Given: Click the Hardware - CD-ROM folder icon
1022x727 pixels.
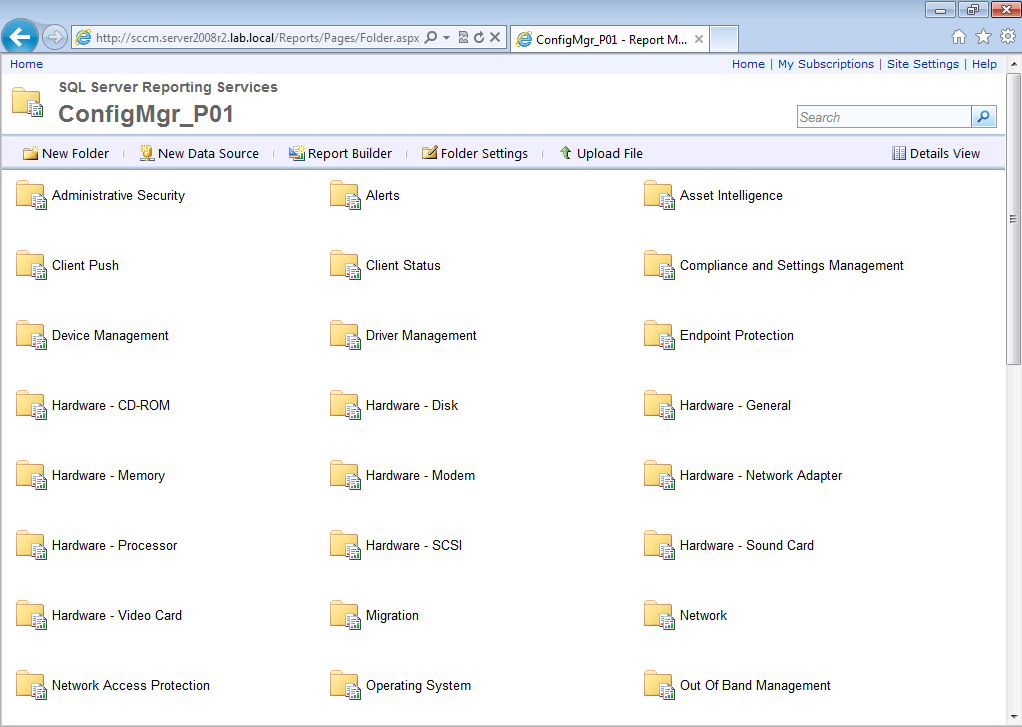Looking at the screenshot, I should (31, 405).
